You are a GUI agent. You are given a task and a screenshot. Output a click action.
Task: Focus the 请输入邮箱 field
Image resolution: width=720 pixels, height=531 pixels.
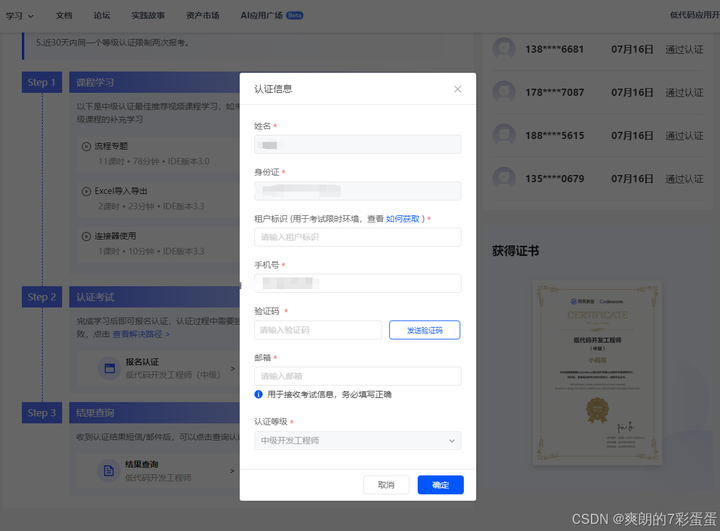point(358,376)
